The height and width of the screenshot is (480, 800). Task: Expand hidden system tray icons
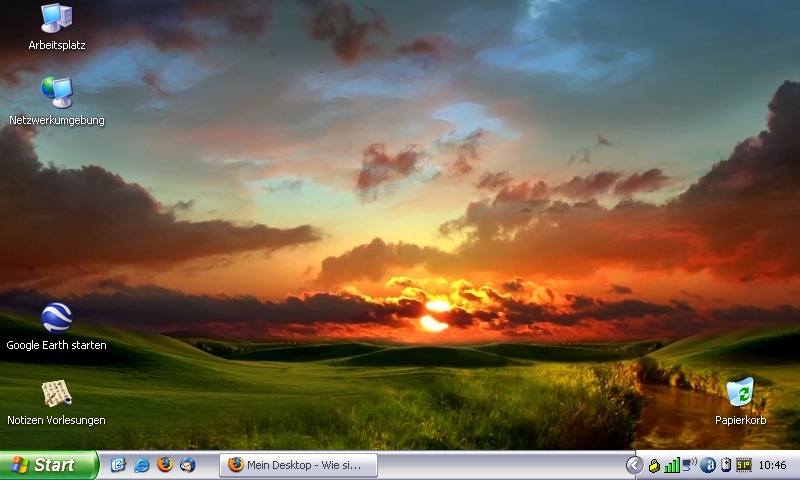click(633, 465)
